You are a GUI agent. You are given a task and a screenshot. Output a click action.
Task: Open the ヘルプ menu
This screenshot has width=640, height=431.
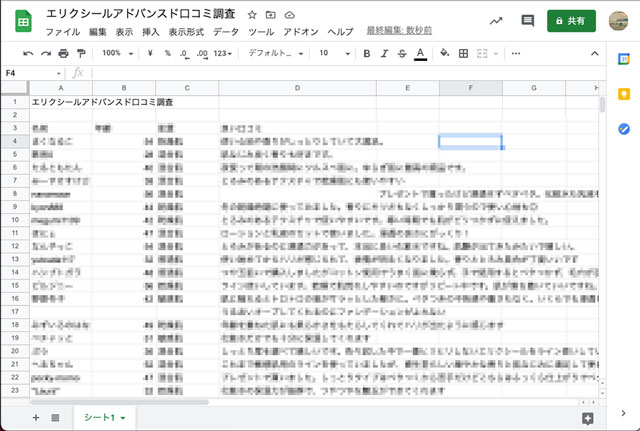(340, 31)
